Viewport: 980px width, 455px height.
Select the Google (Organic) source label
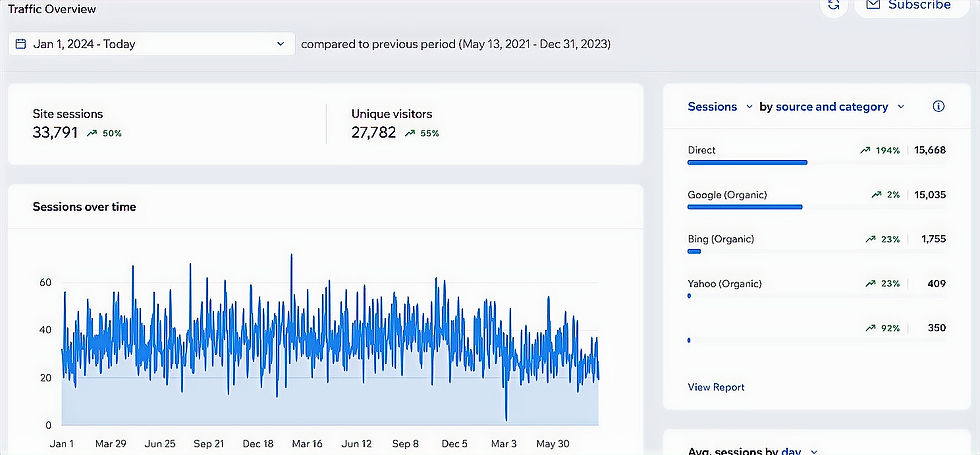pos(727,194)
